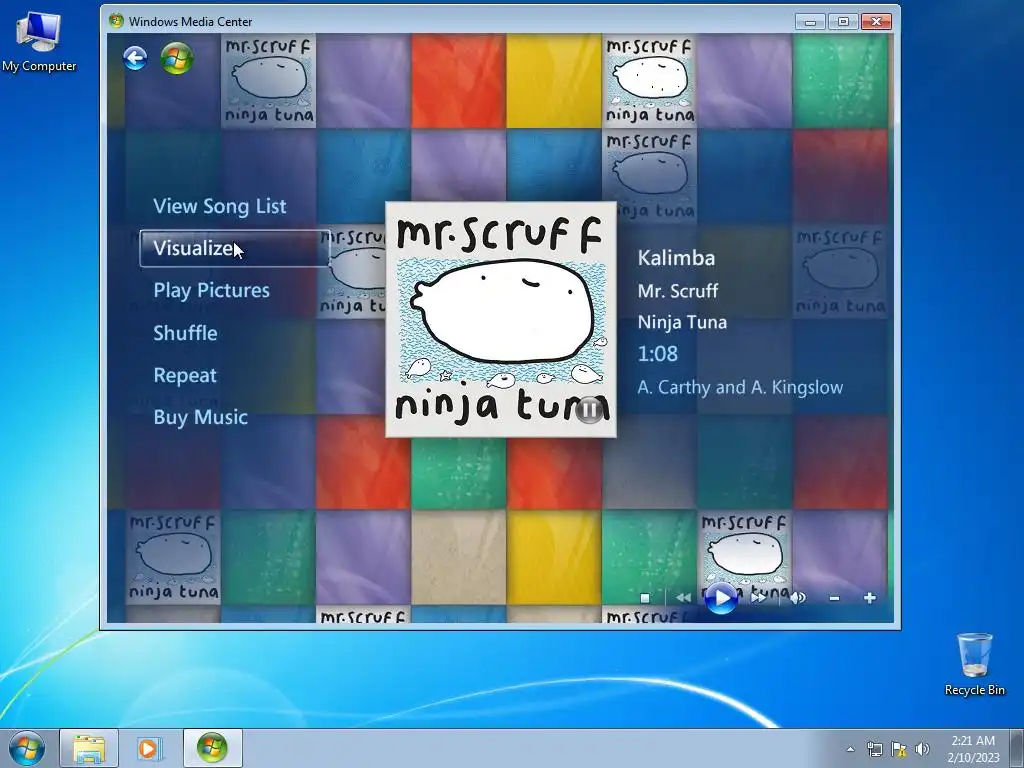Open Buy Music
The image size is (1024, 768).
pyautogui.click(x=200, y=417)
